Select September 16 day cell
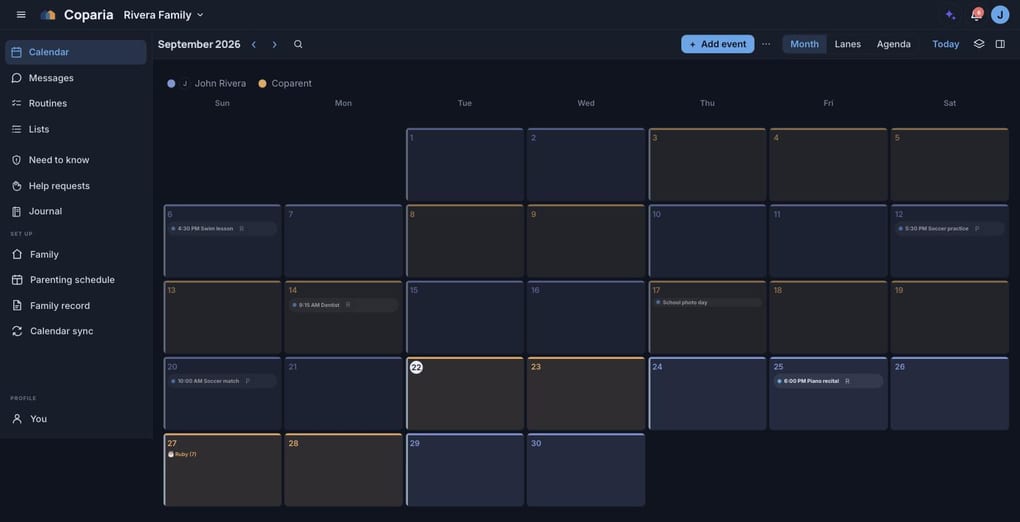 [585, 317]
